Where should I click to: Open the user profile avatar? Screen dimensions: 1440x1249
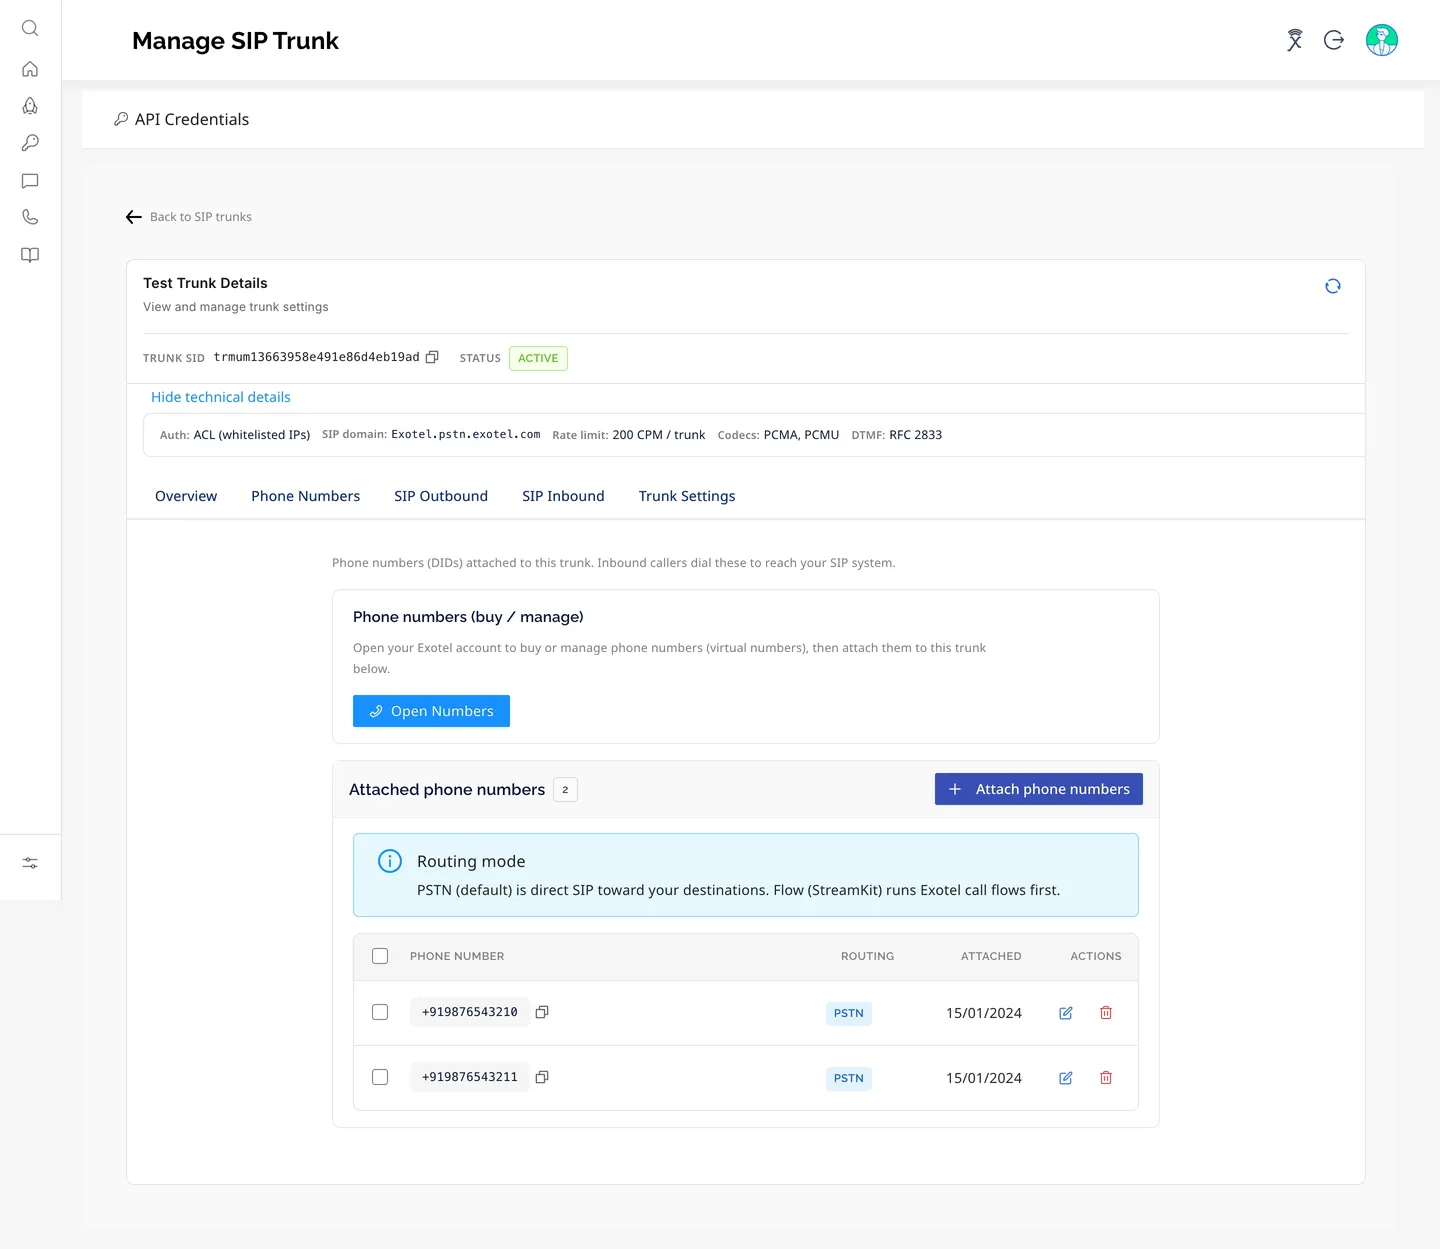(x=1382, y=40)
